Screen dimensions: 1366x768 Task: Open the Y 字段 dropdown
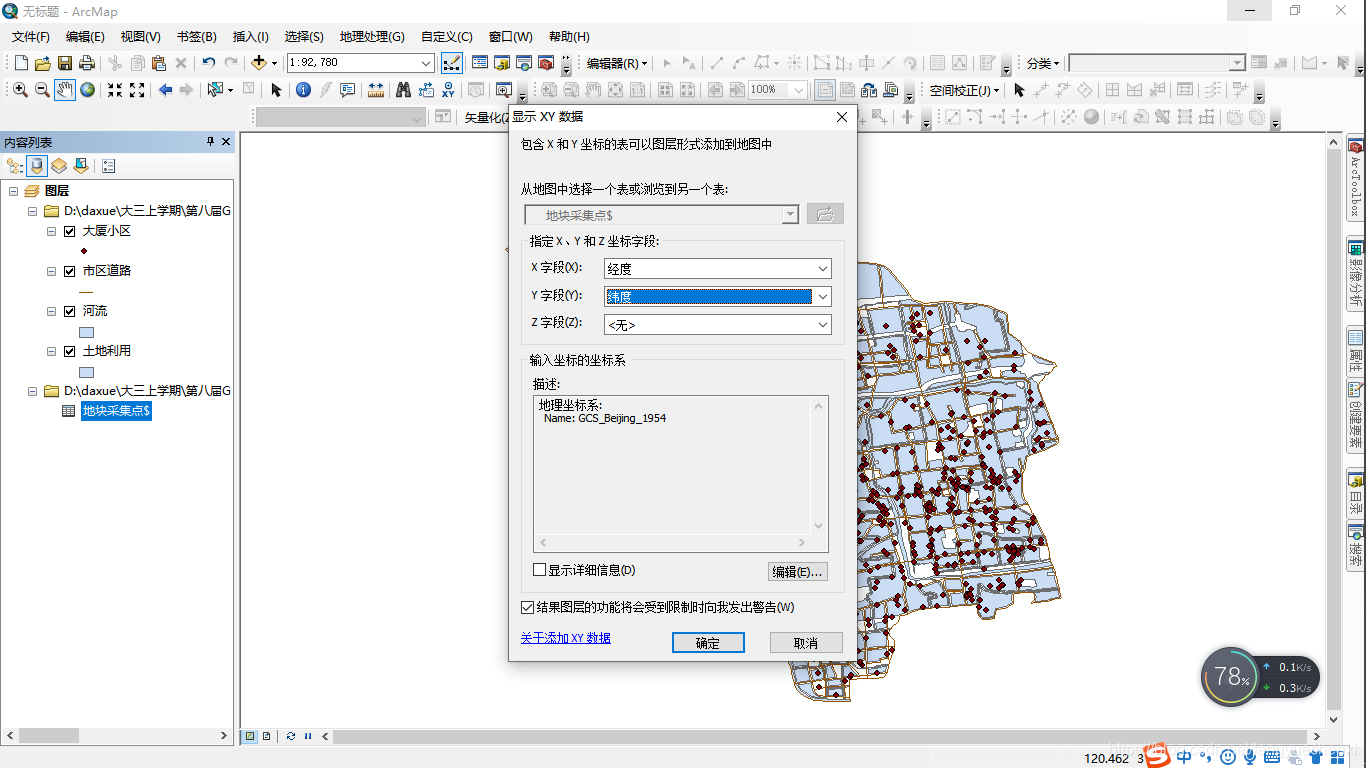tap(823, 296)
